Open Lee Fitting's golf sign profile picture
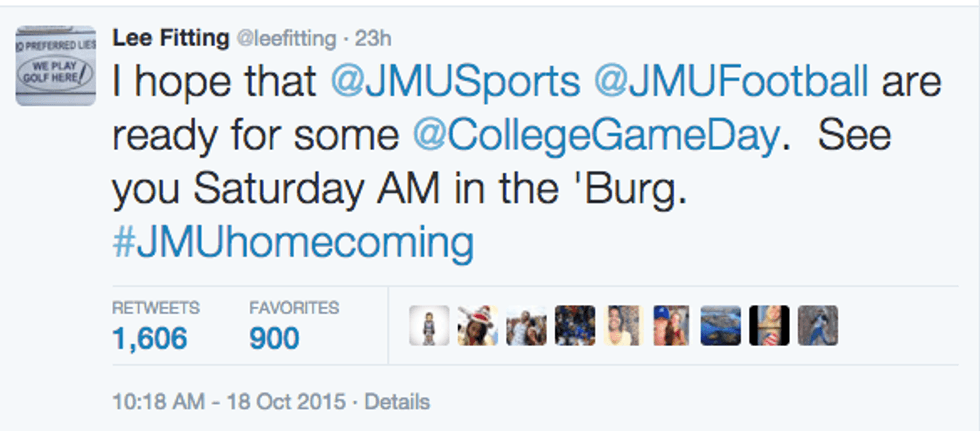The height and width of the screenshot is (431, 980). tap(56, 66)
